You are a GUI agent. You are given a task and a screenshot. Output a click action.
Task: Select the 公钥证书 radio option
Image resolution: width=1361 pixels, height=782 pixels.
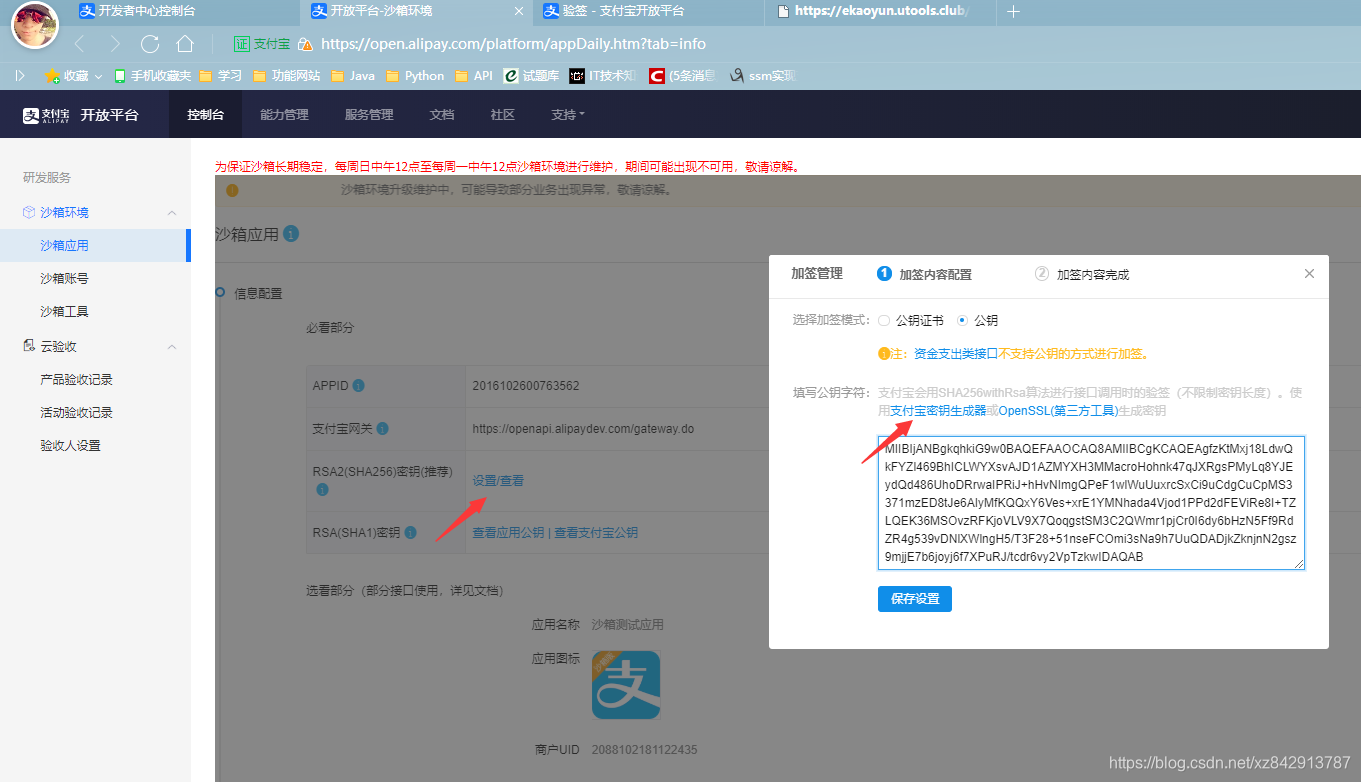pos(884,321)
